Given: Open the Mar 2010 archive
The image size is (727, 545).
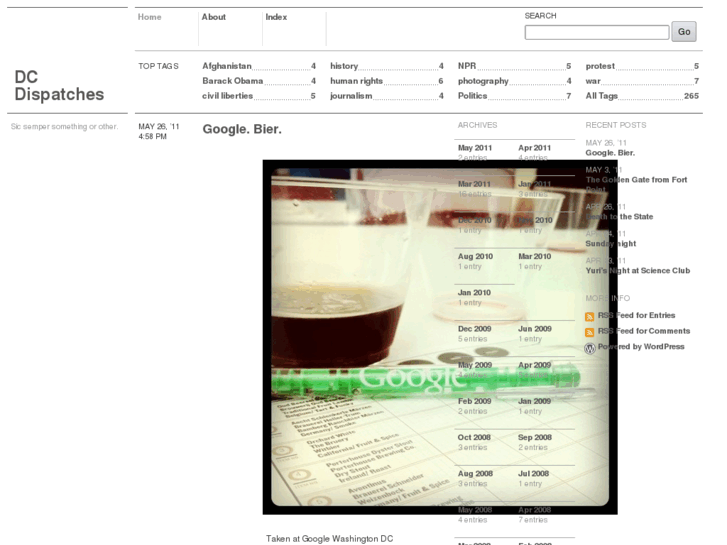Looking at the screenshot, I should point(535,256).
